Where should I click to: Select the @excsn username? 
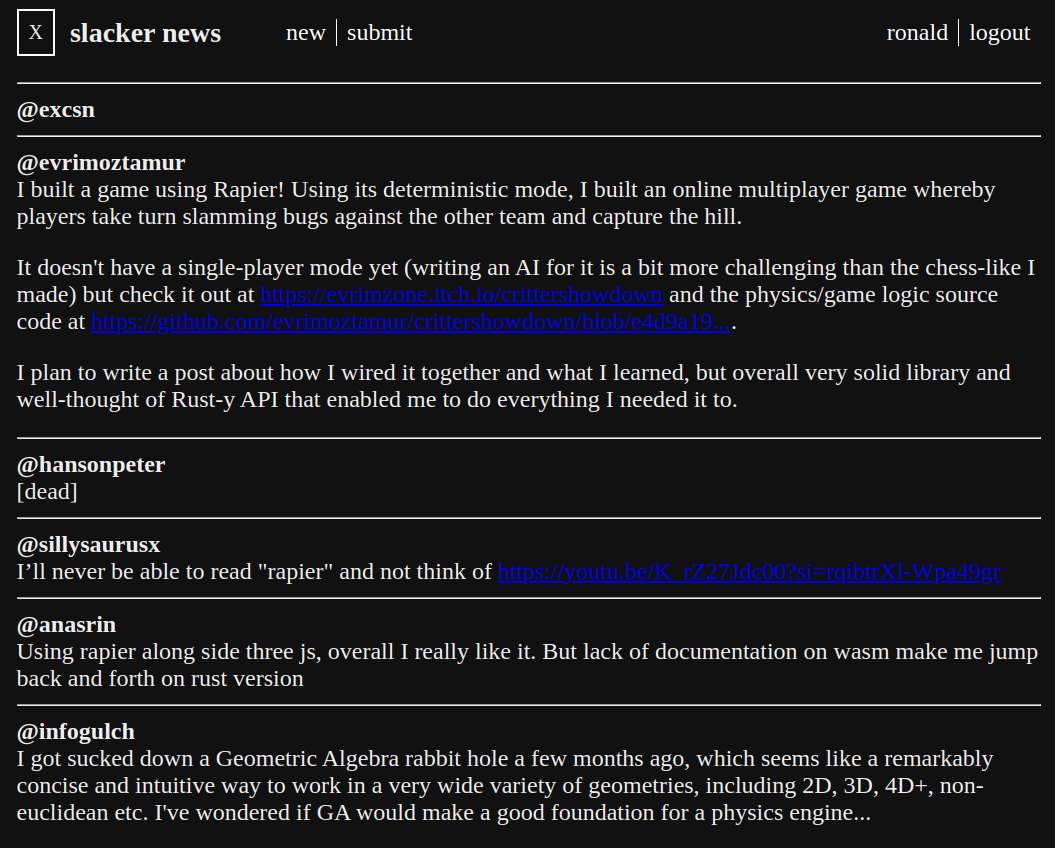56,110
